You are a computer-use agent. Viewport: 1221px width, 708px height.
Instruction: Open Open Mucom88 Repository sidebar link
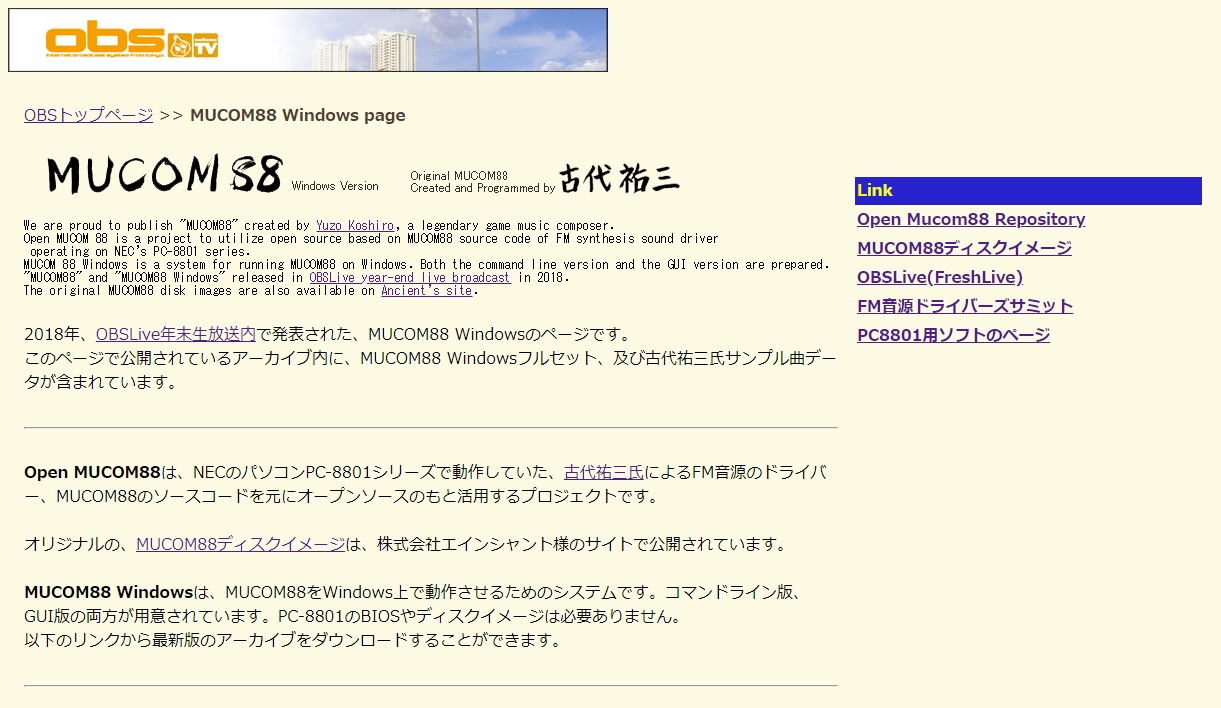point(971,219)
